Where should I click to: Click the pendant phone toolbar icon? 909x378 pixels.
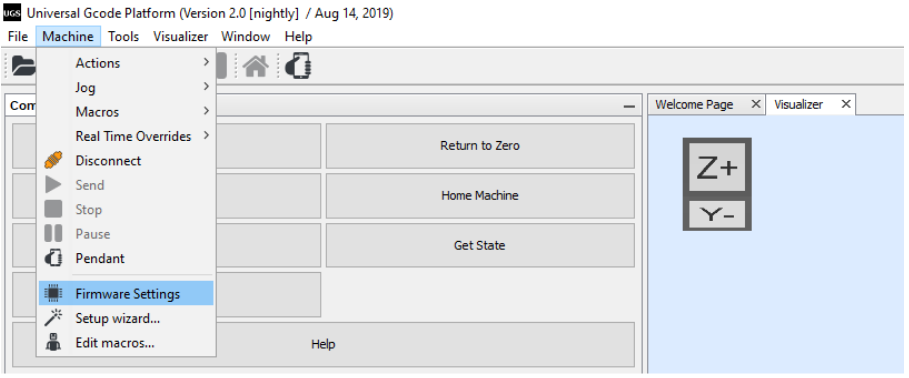298,66
